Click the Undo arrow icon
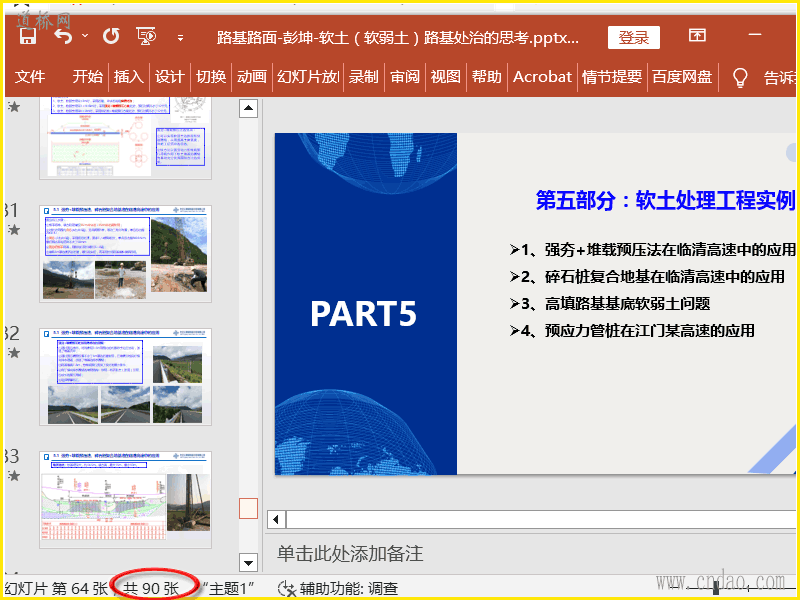Image resolution: width=800 pixels, height=600 pixels. (x=63, y=37)
